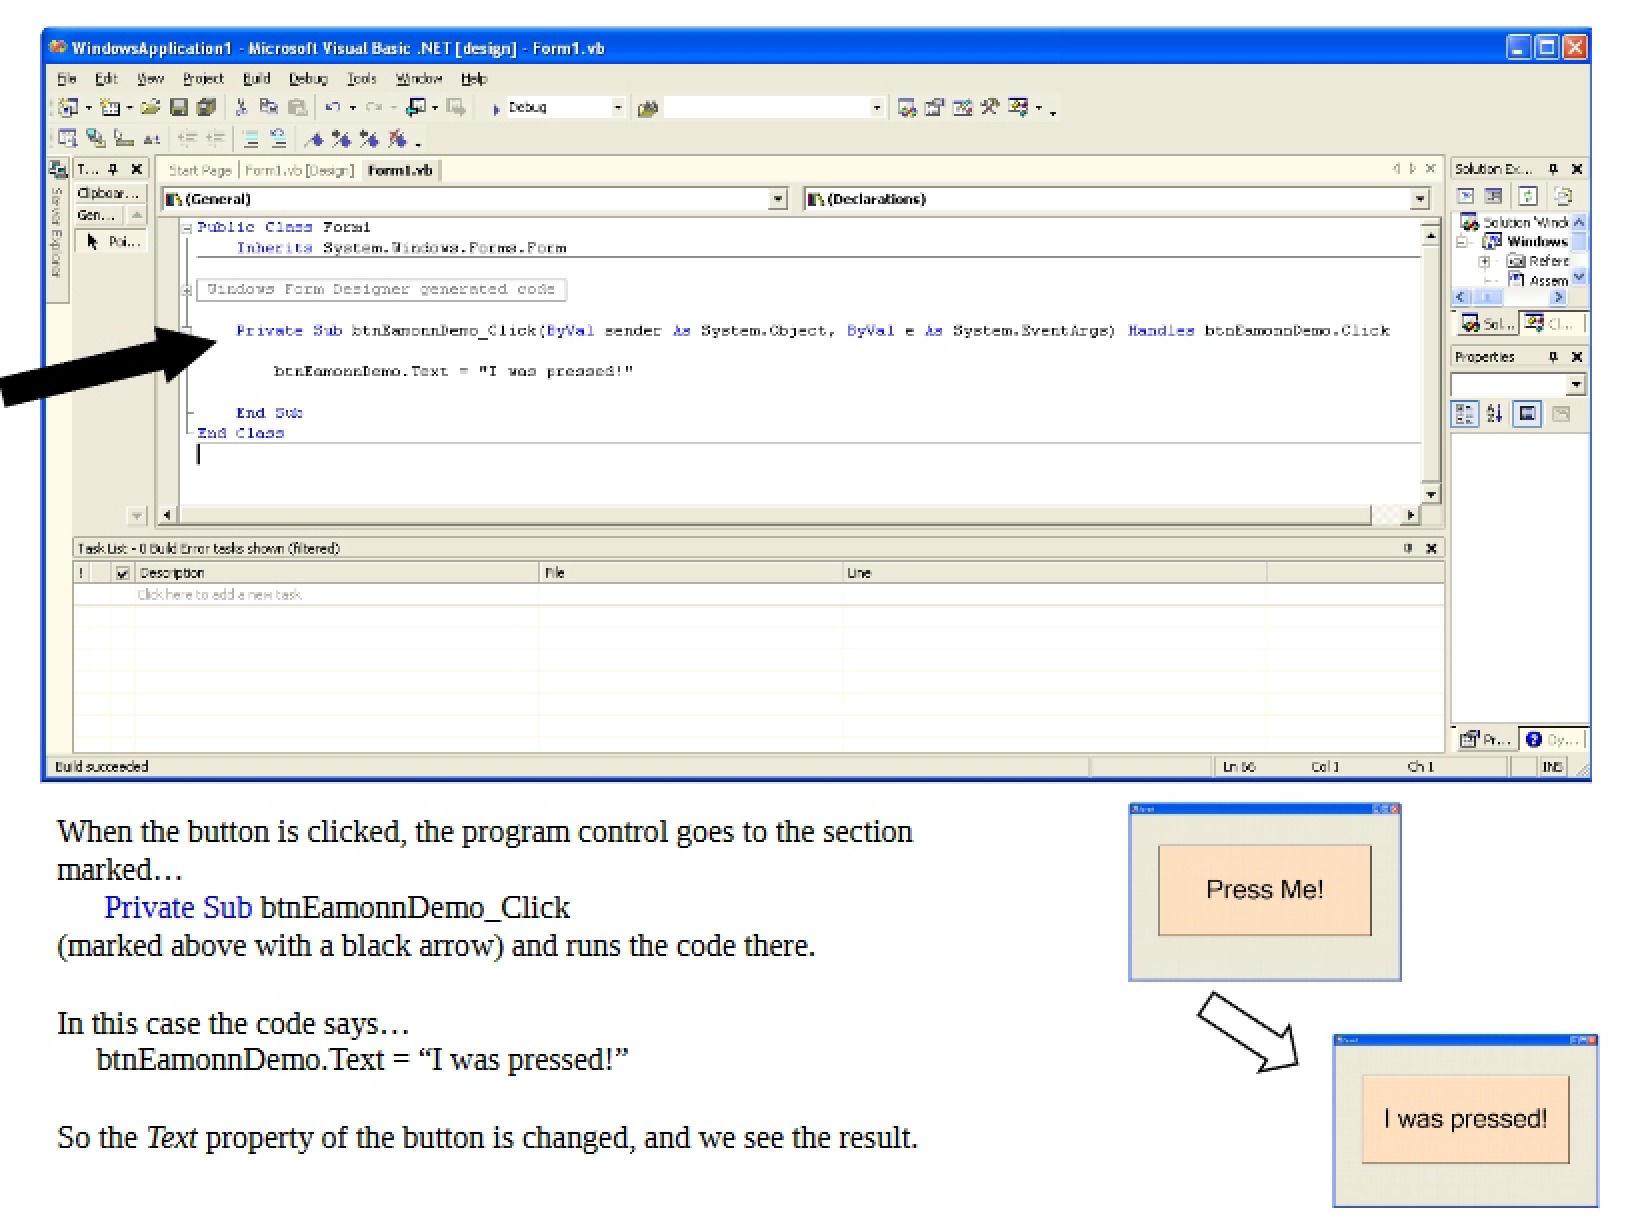This screenshot has height=1230, width=1640.
Task: Open the File menu
Action: pyautogui.click(x=67, y=79)
